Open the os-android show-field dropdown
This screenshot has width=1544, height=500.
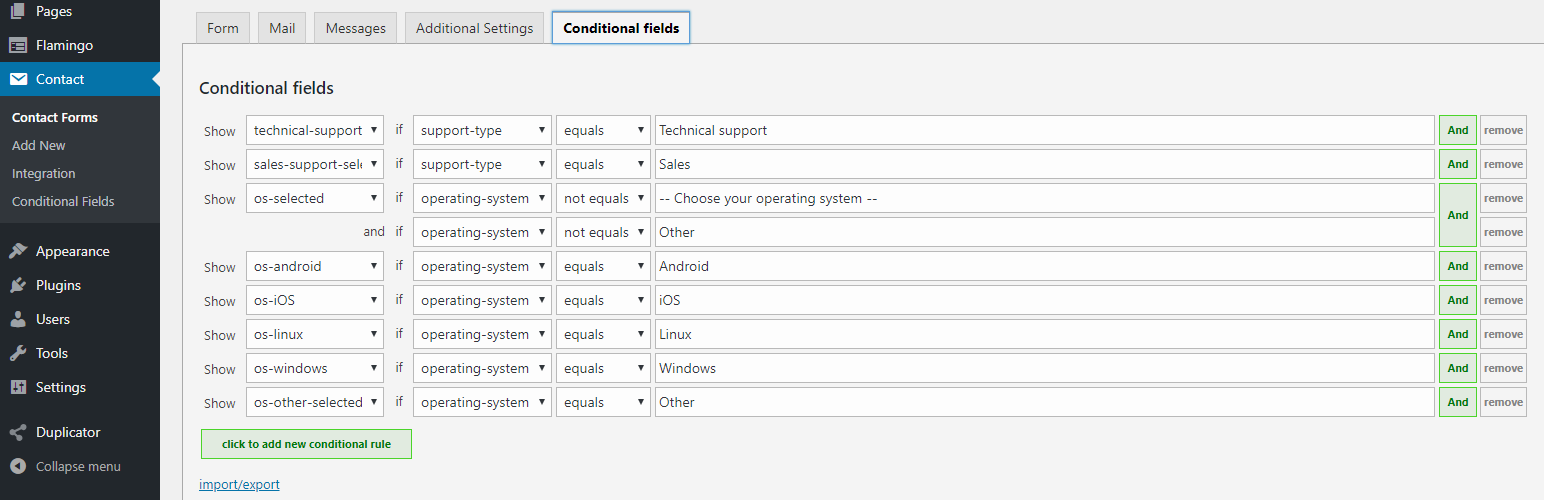tap(315, 266)
